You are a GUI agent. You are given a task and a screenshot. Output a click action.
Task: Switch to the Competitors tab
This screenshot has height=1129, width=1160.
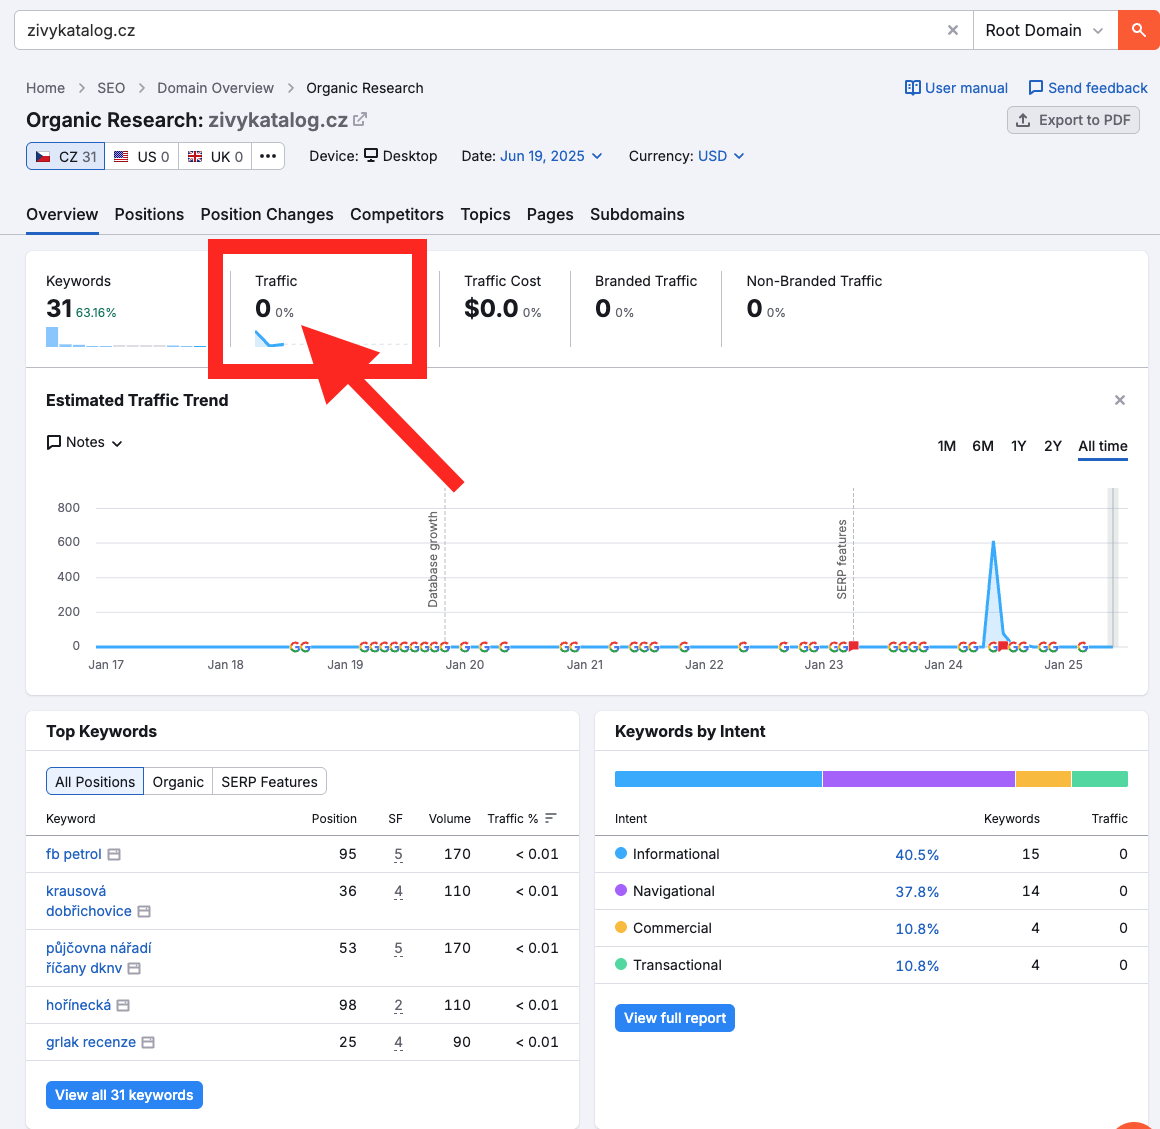[x=397, y=215]
